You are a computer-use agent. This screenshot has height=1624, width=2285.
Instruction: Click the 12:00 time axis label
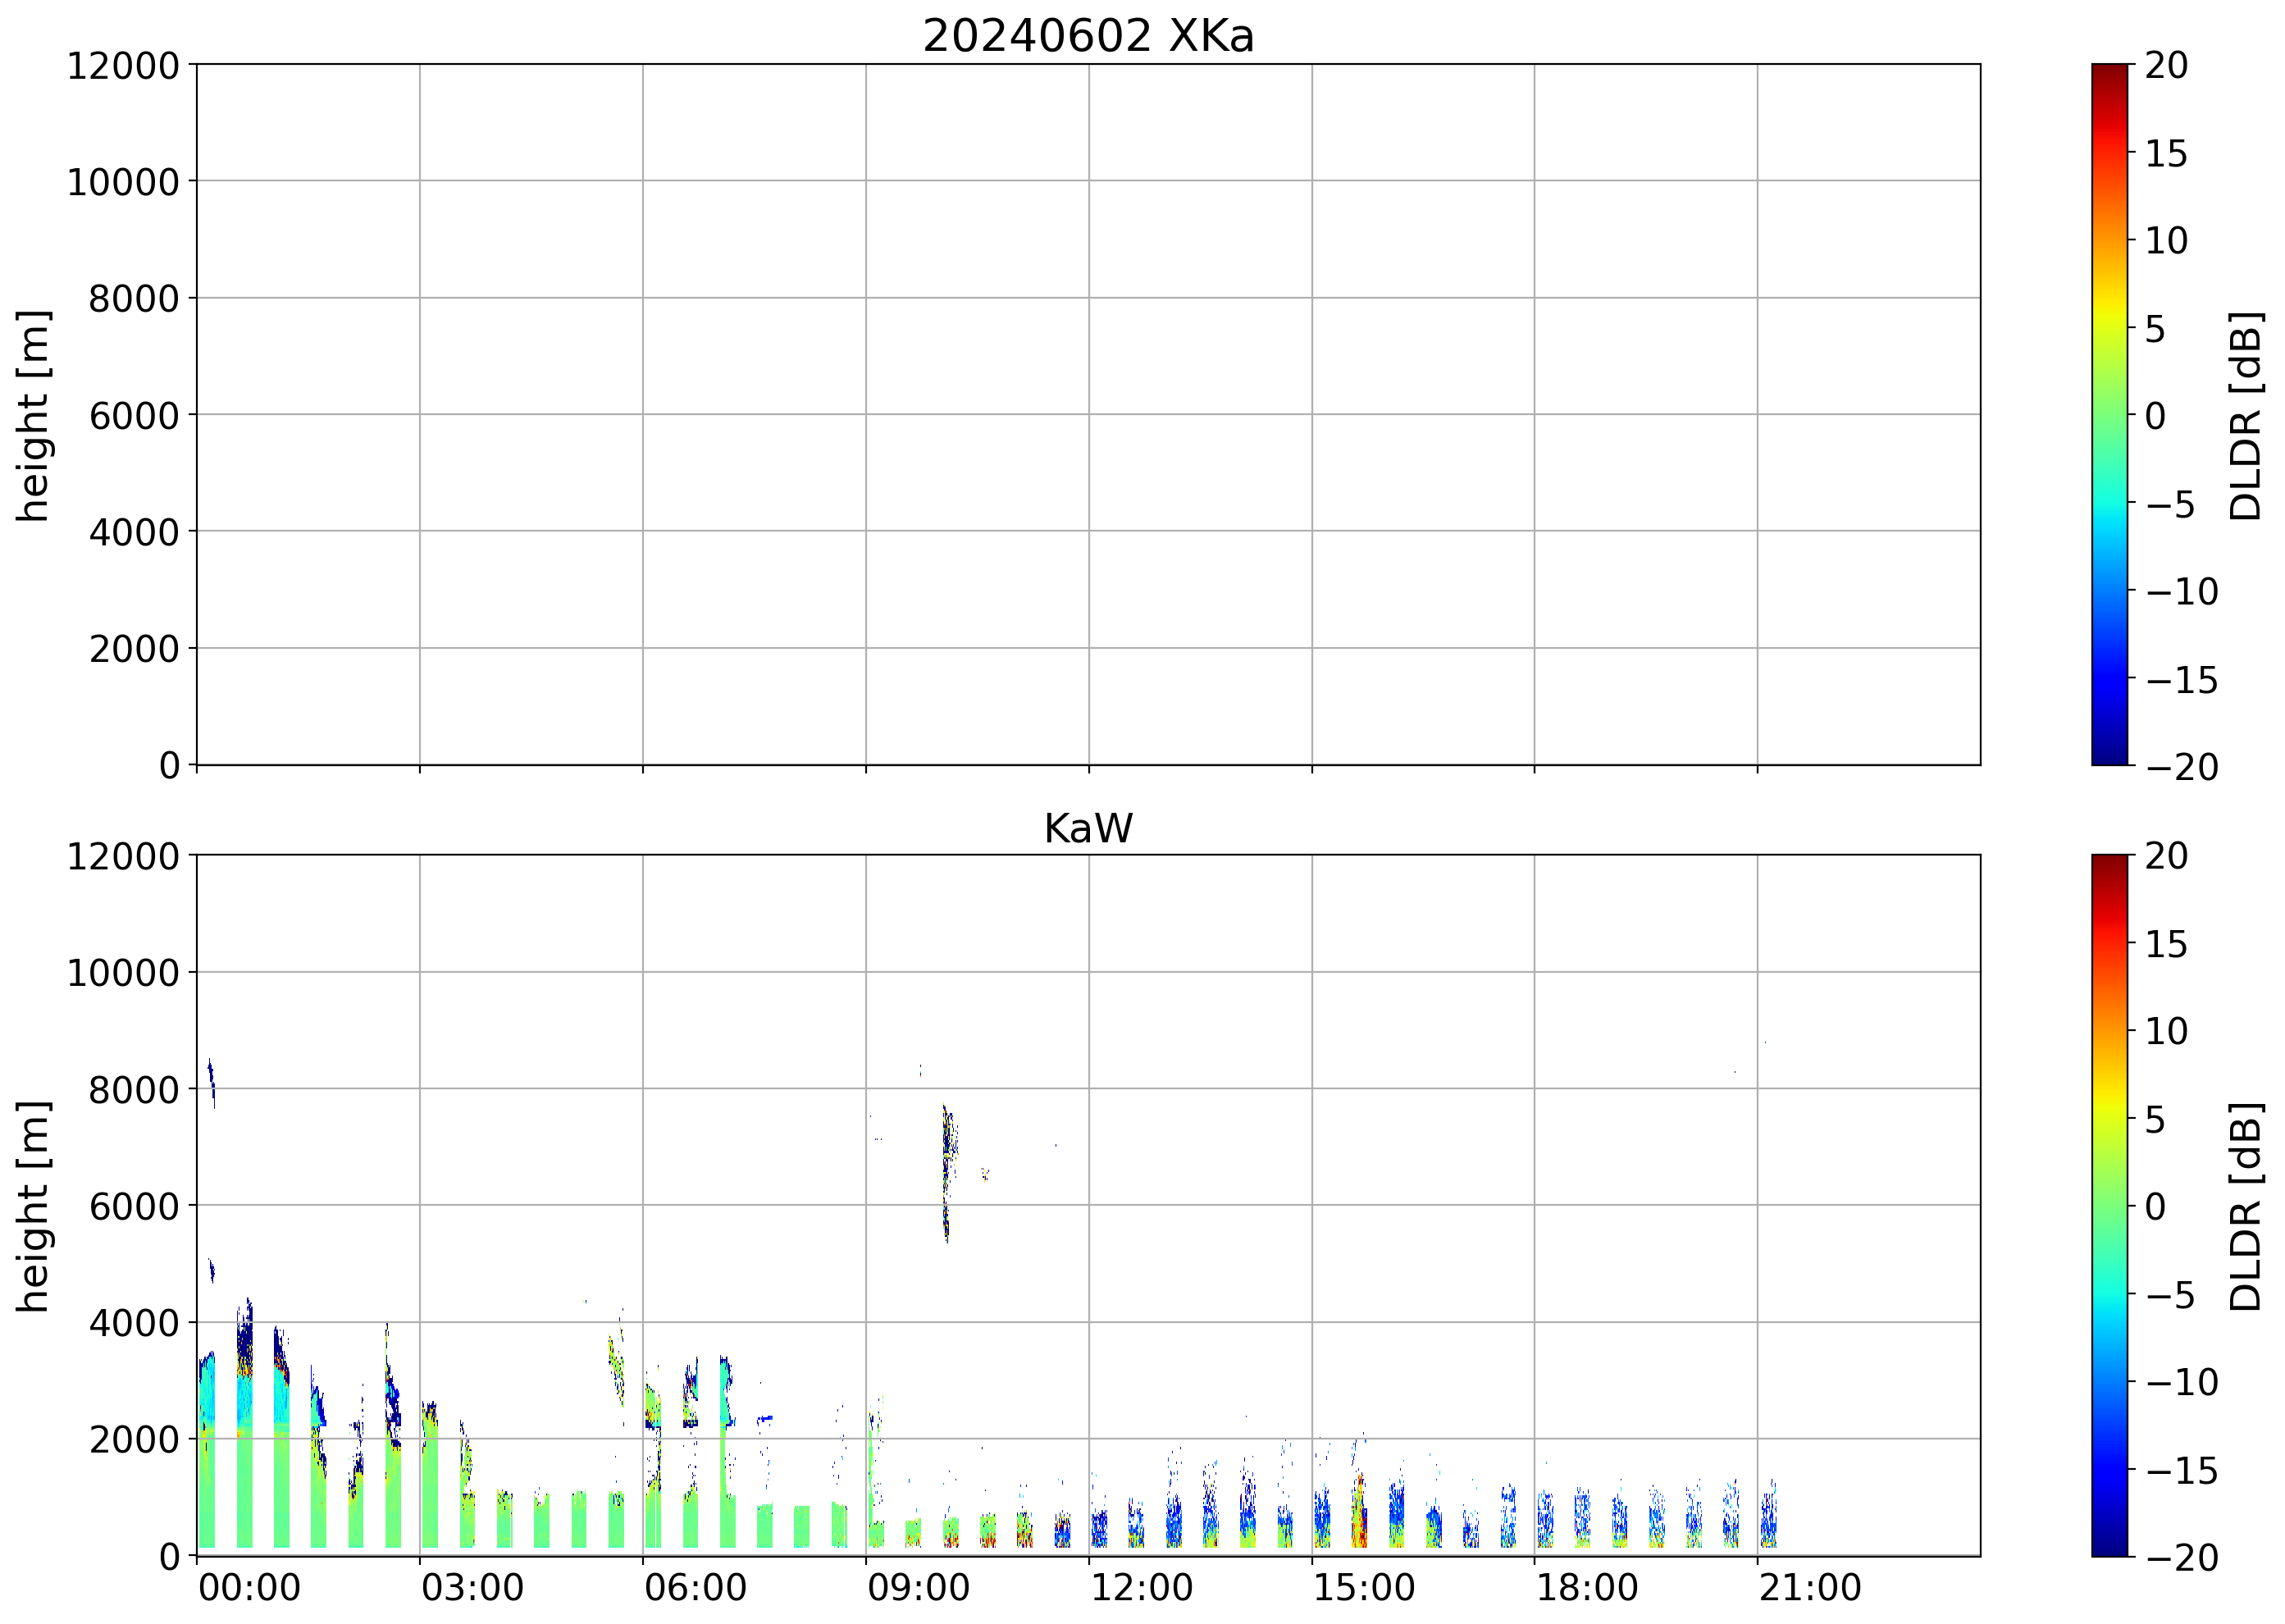[1141, 1587]
